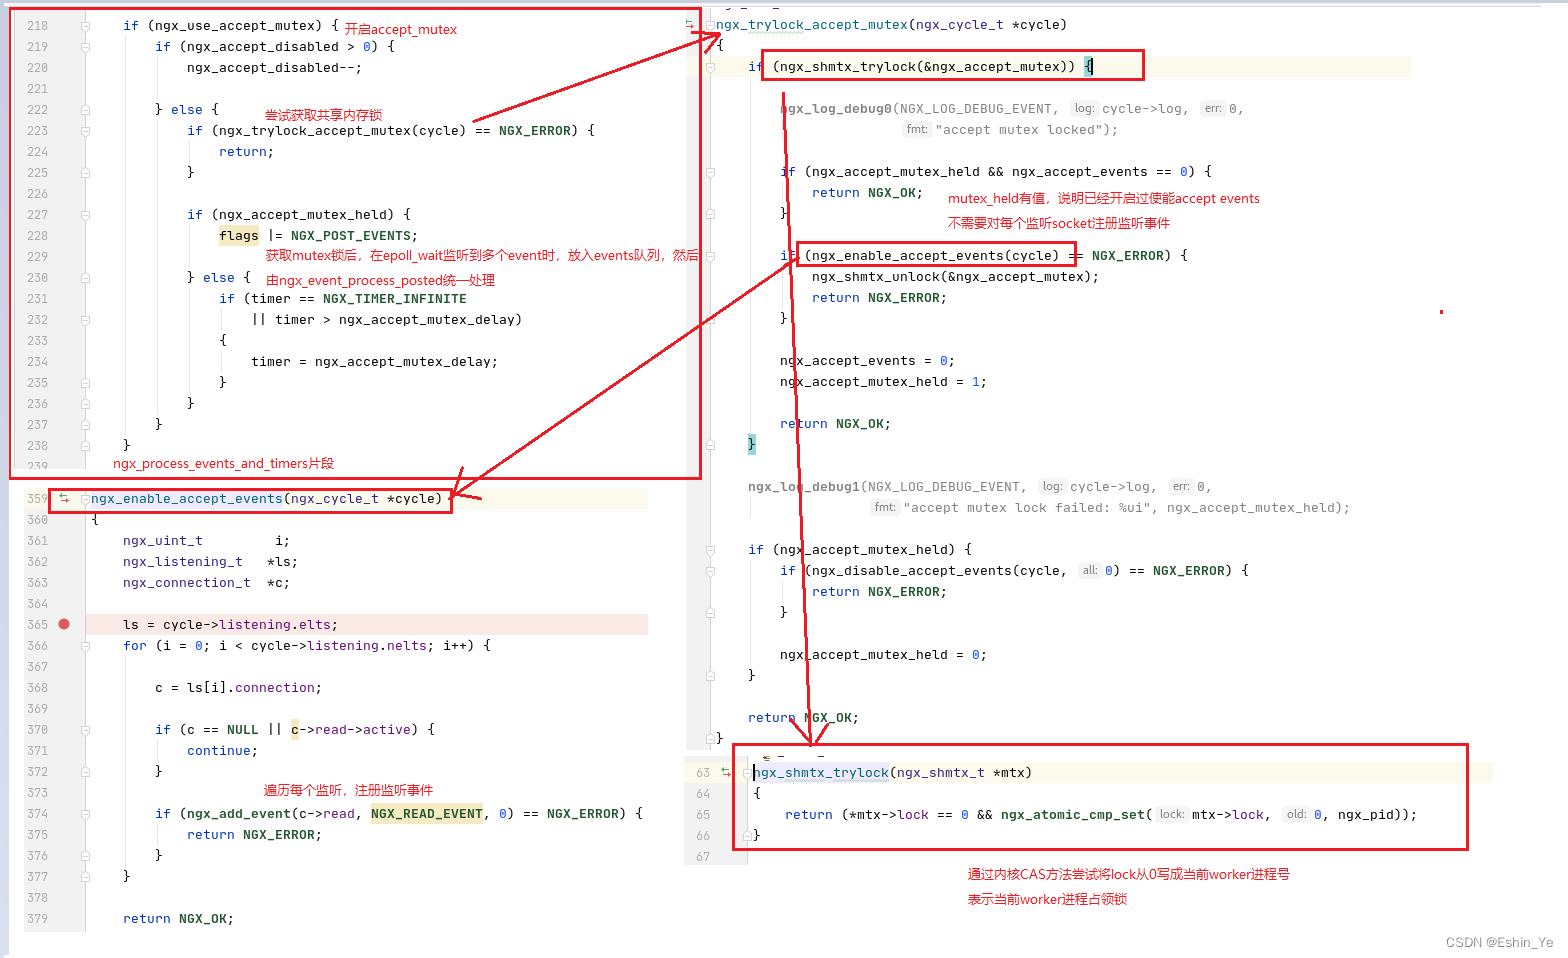1568x958 pixels.
Task: Fold the if block at line 227
Action: (x=85, y=215)
